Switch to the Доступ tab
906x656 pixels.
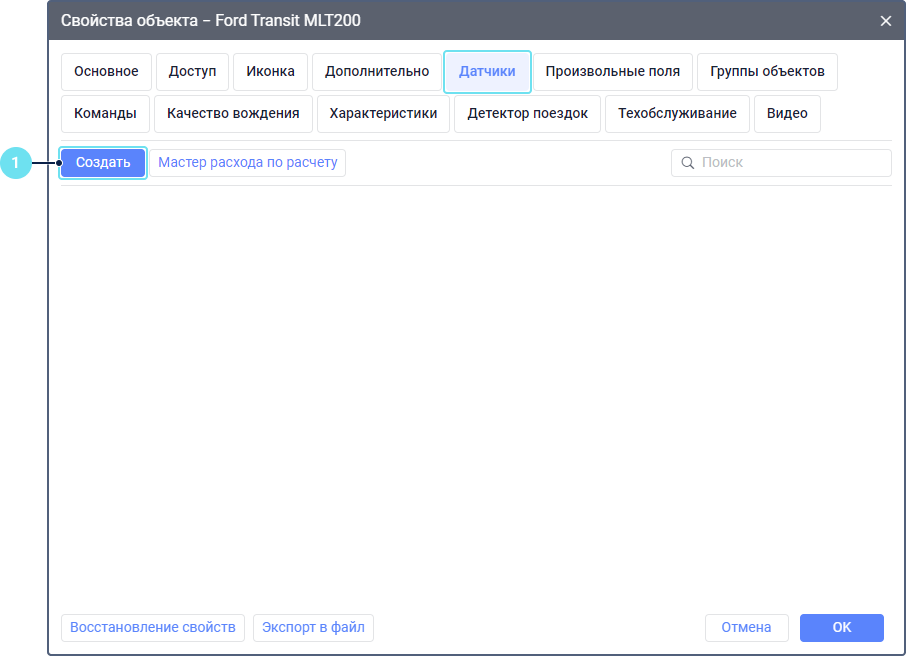tap(192, 72)
